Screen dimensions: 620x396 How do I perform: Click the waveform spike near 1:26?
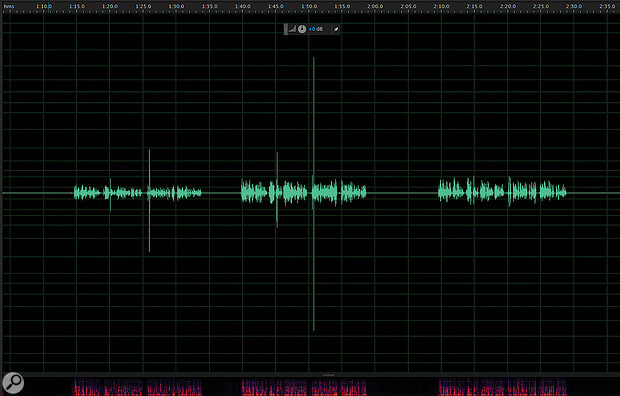pyautogui.click(x=149, y=201)
